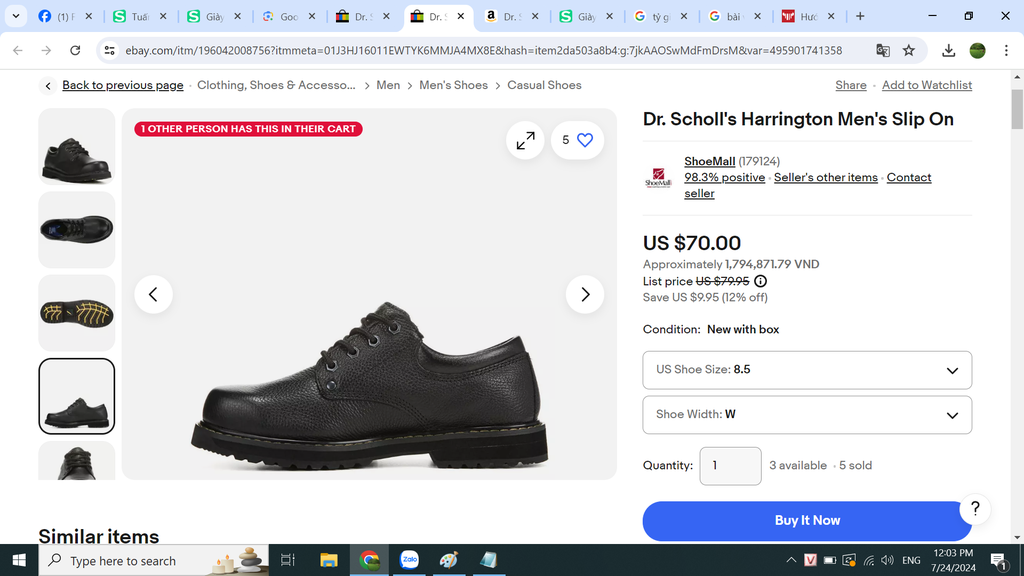Select fourth thumbnail, side profile view
The height and width of the screenshot is (576, 1024).
[x=76, y=396]
